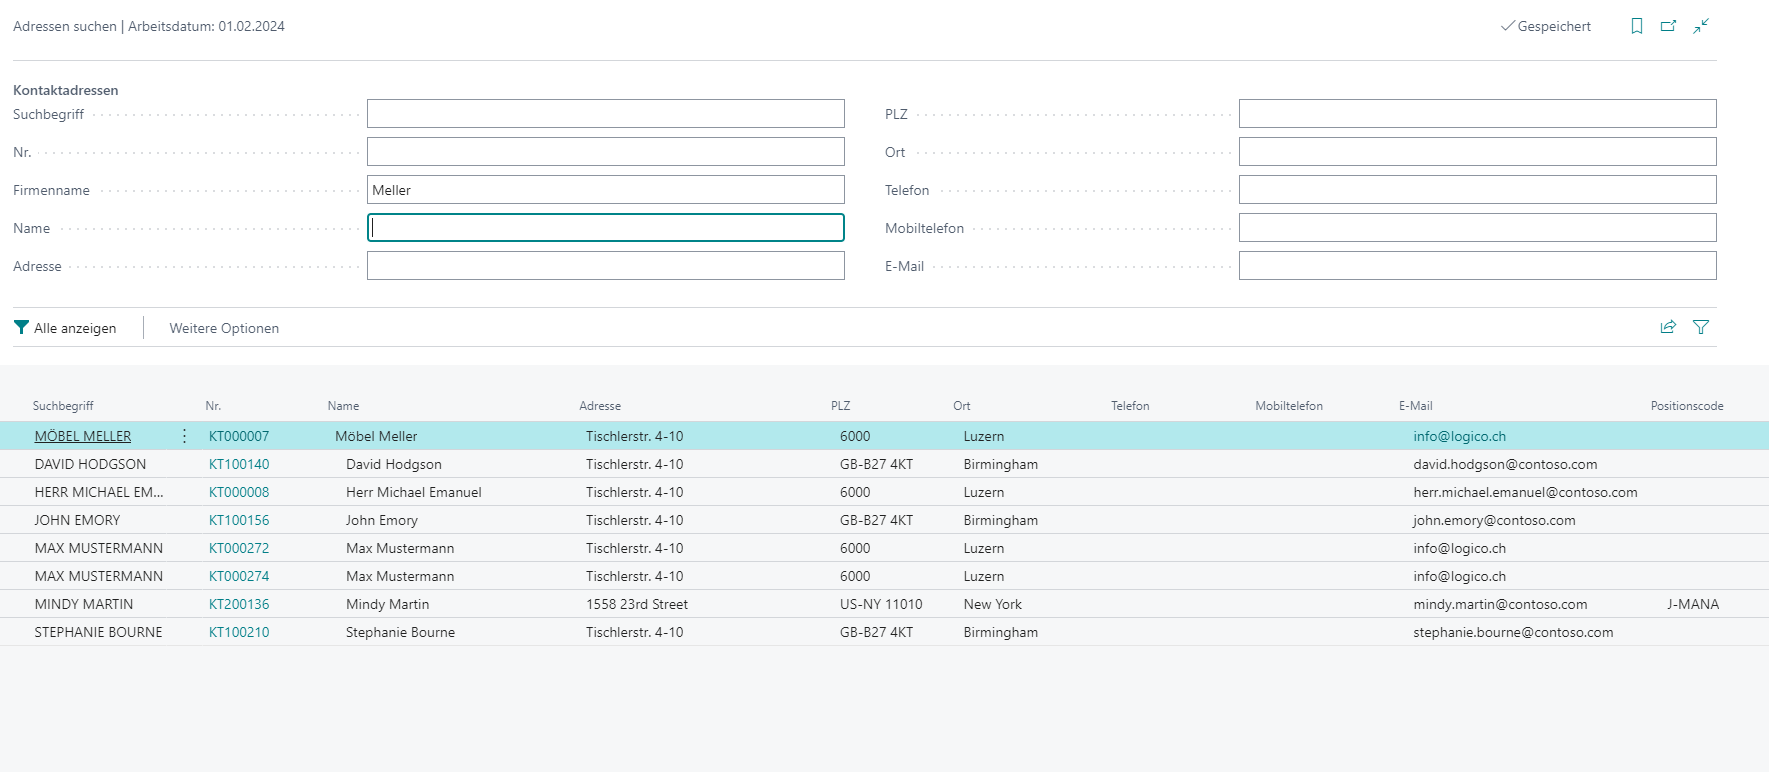Open Weitere Optionen menu

pyautogui.click(x=224, y=328)
